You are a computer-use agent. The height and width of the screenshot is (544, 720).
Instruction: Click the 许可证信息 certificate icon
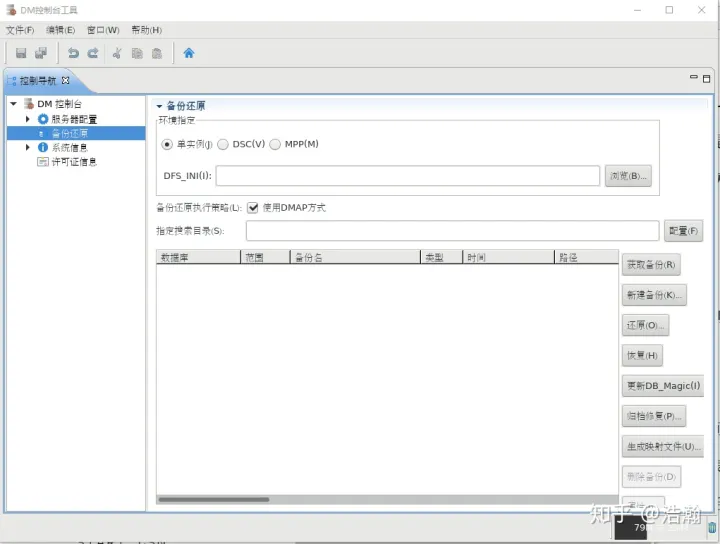click(43, 162)
